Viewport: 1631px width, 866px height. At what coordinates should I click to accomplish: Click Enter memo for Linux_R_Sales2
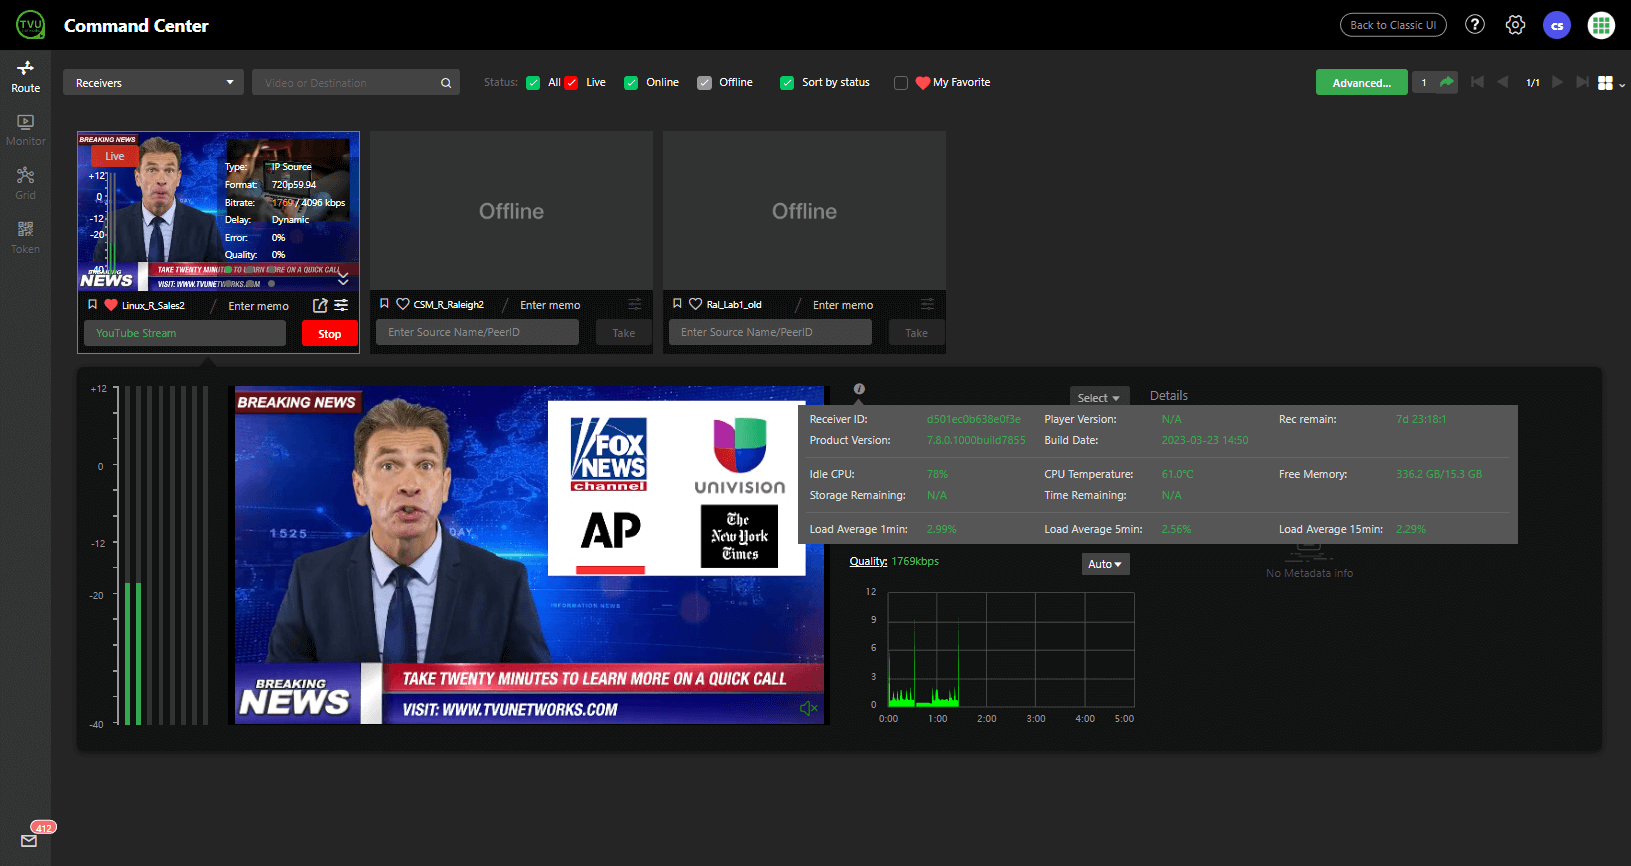point(258,306)
